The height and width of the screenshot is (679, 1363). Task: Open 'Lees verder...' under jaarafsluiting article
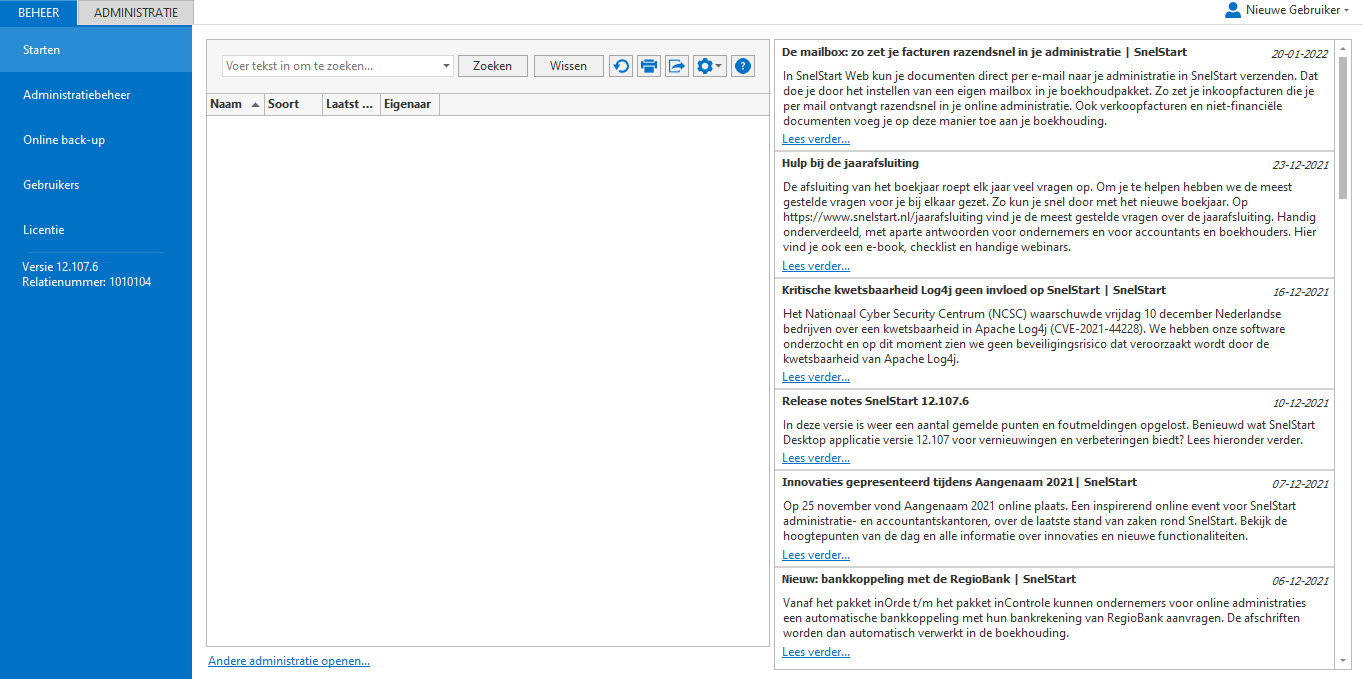tap(816, 266)
